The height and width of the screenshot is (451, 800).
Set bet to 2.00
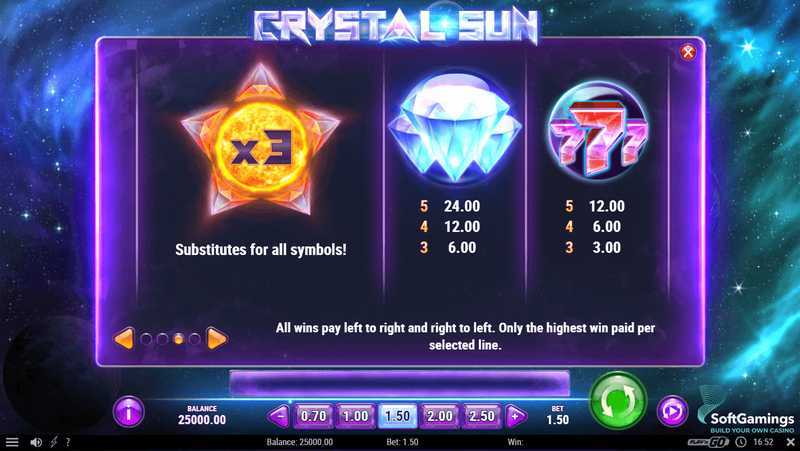[439, 416]
